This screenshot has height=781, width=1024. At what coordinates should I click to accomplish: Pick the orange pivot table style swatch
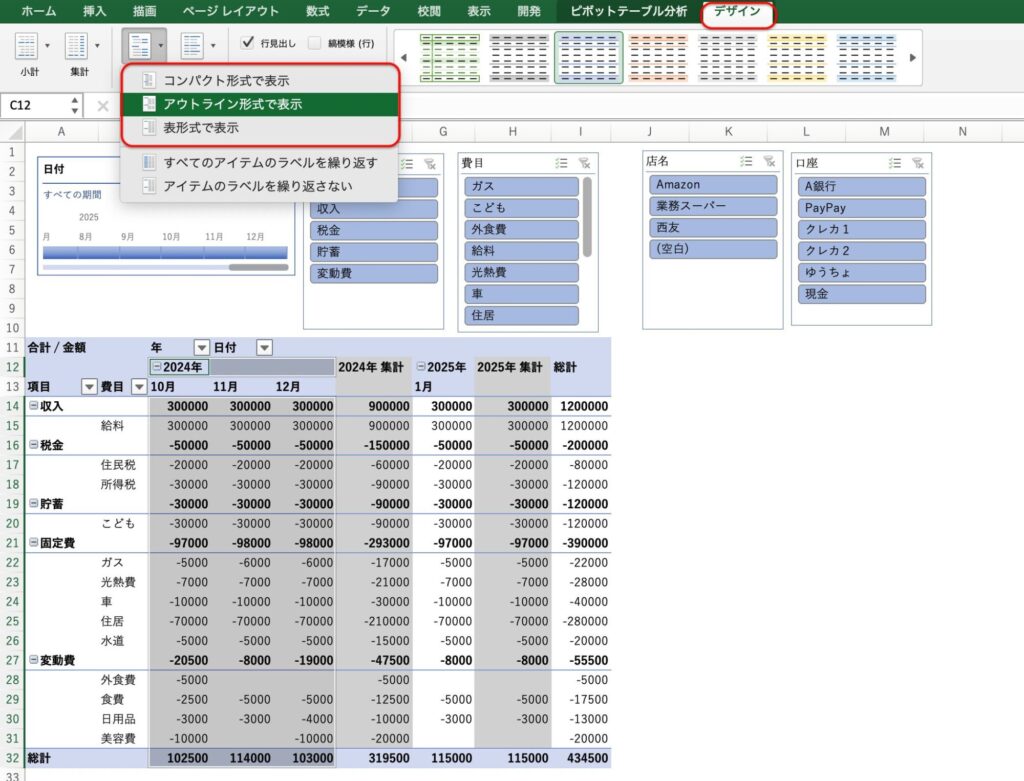[x=658, y=57]
